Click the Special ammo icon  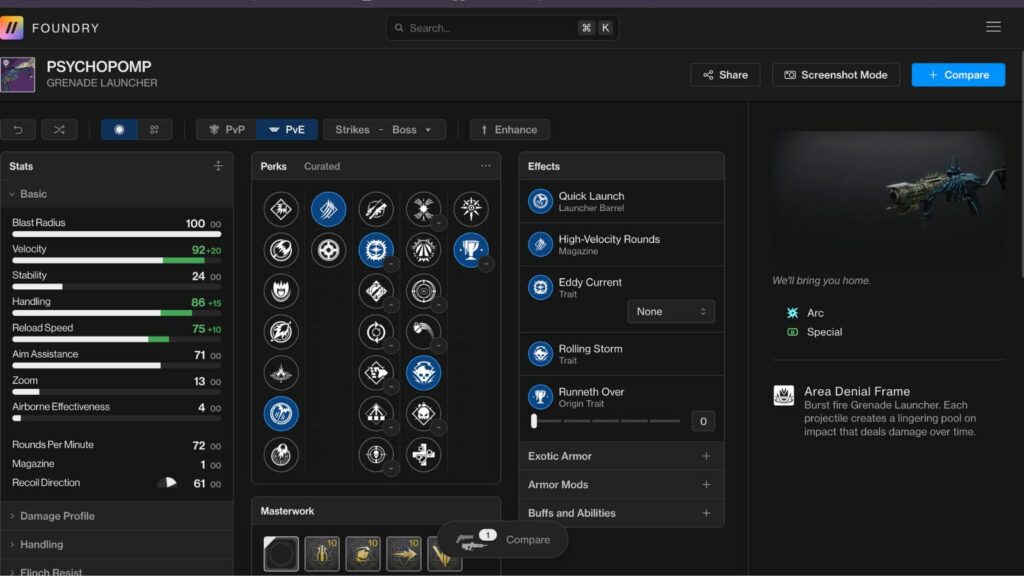pos(792,332)
